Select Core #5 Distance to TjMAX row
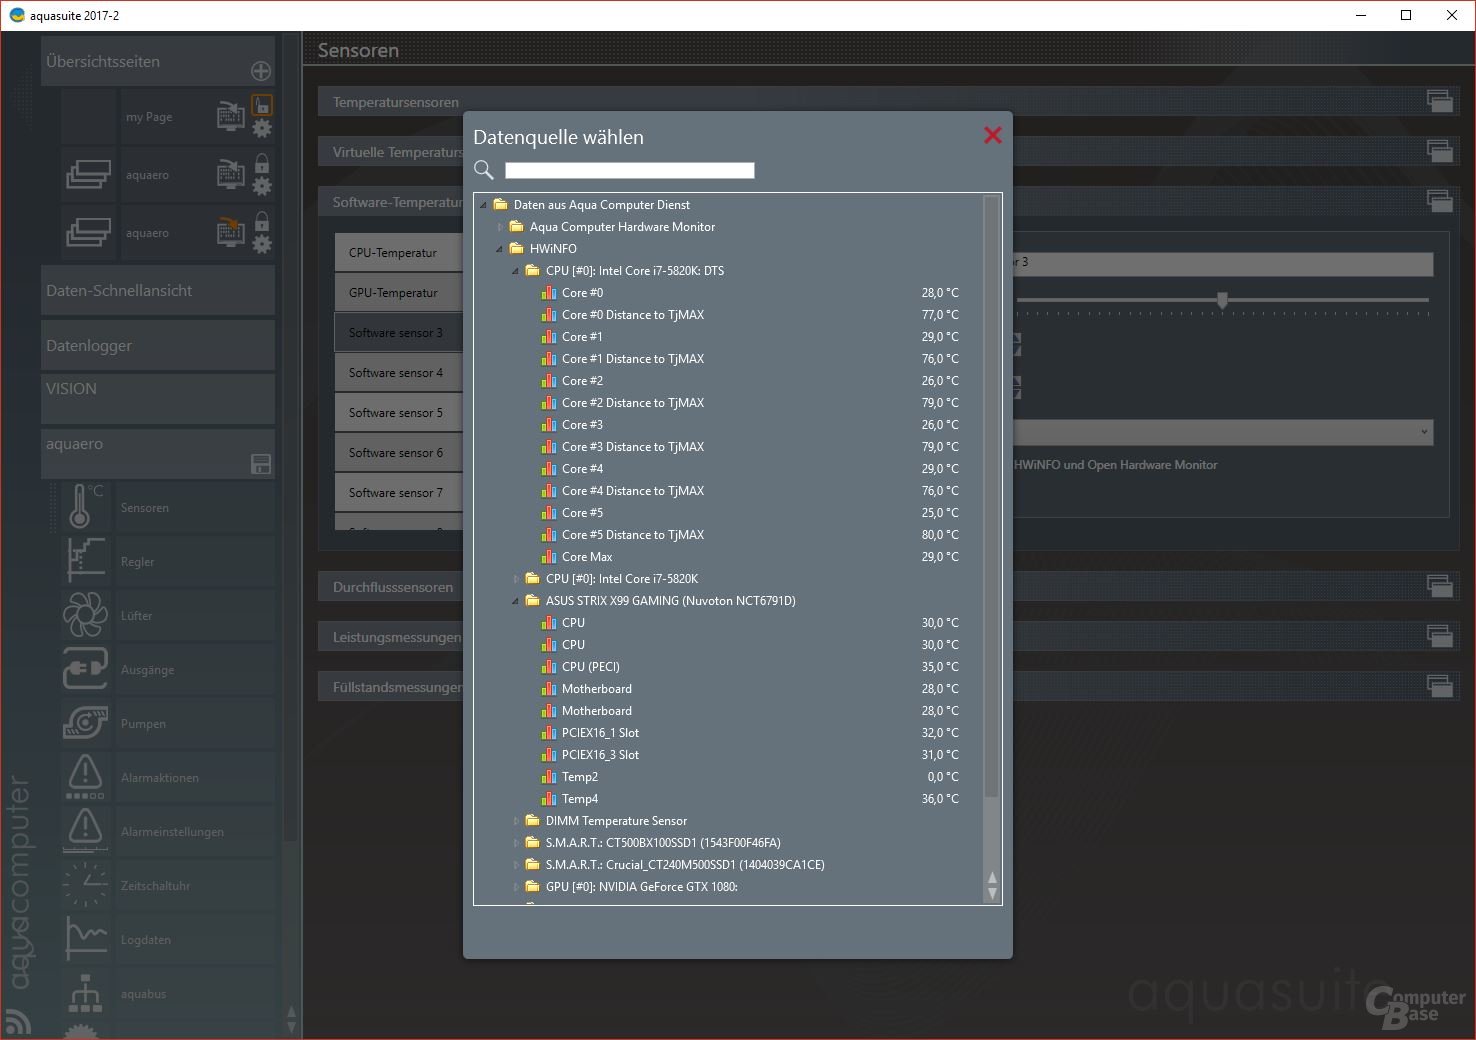Screen dimensions: 1476x1040 (750, 535)
